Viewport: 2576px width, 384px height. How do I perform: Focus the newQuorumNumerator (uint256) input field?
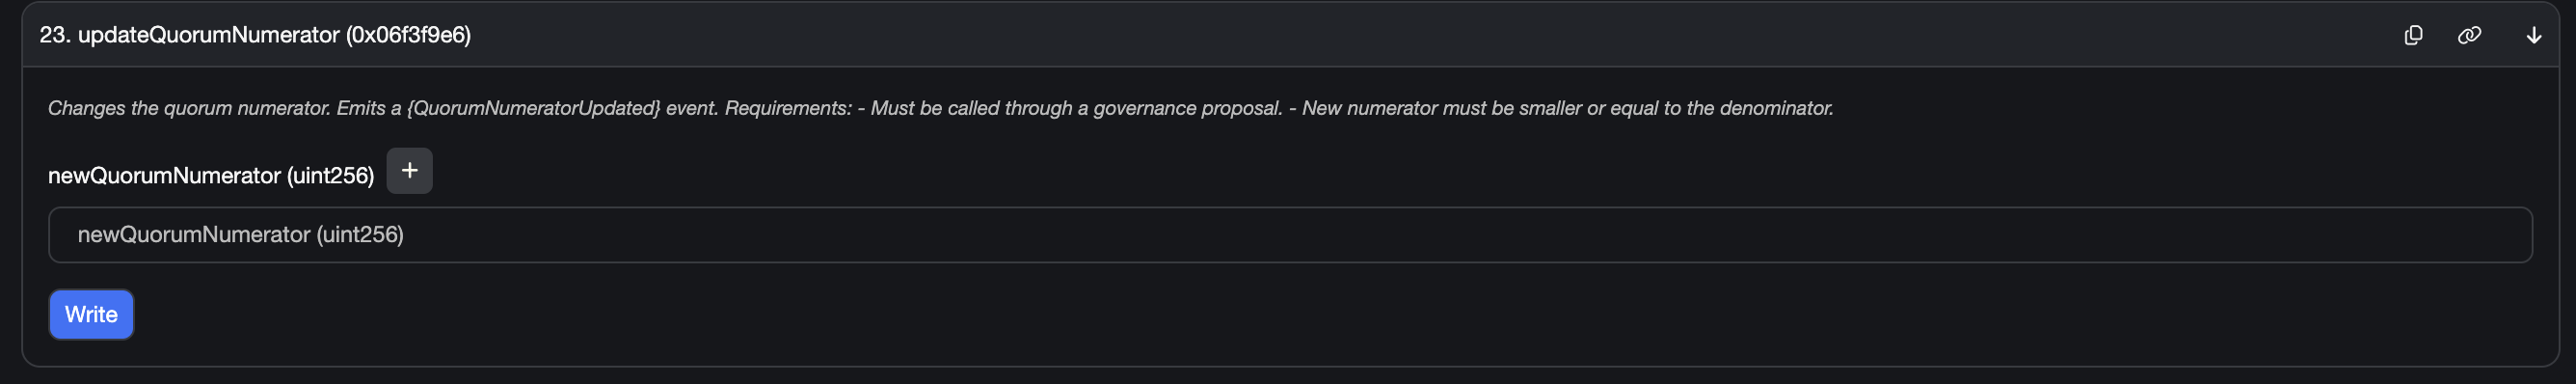click(1290, 235)
